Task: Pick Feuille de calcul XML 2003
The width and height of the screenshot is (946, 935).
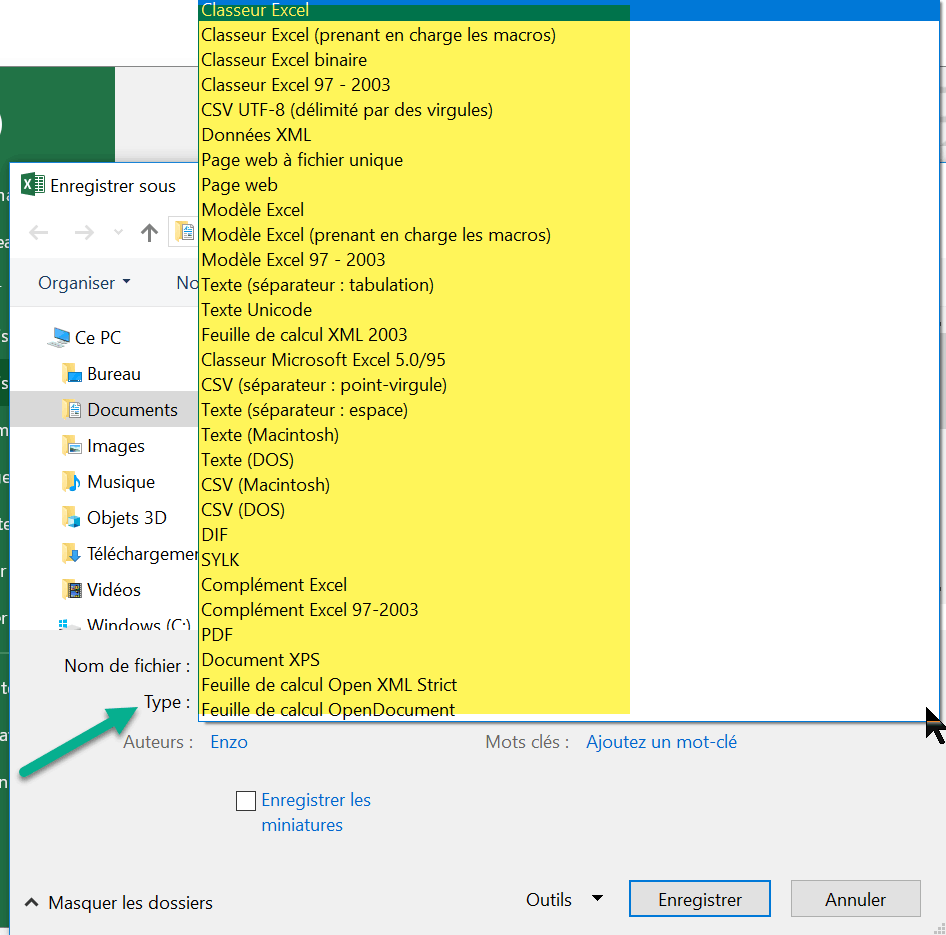Action: pos(568,335)
